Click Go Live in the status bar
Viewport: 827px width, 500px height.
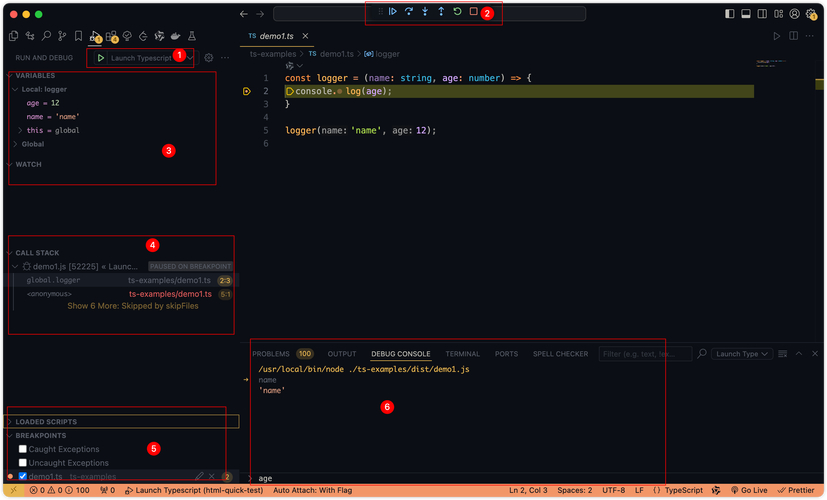coord(748,491)
